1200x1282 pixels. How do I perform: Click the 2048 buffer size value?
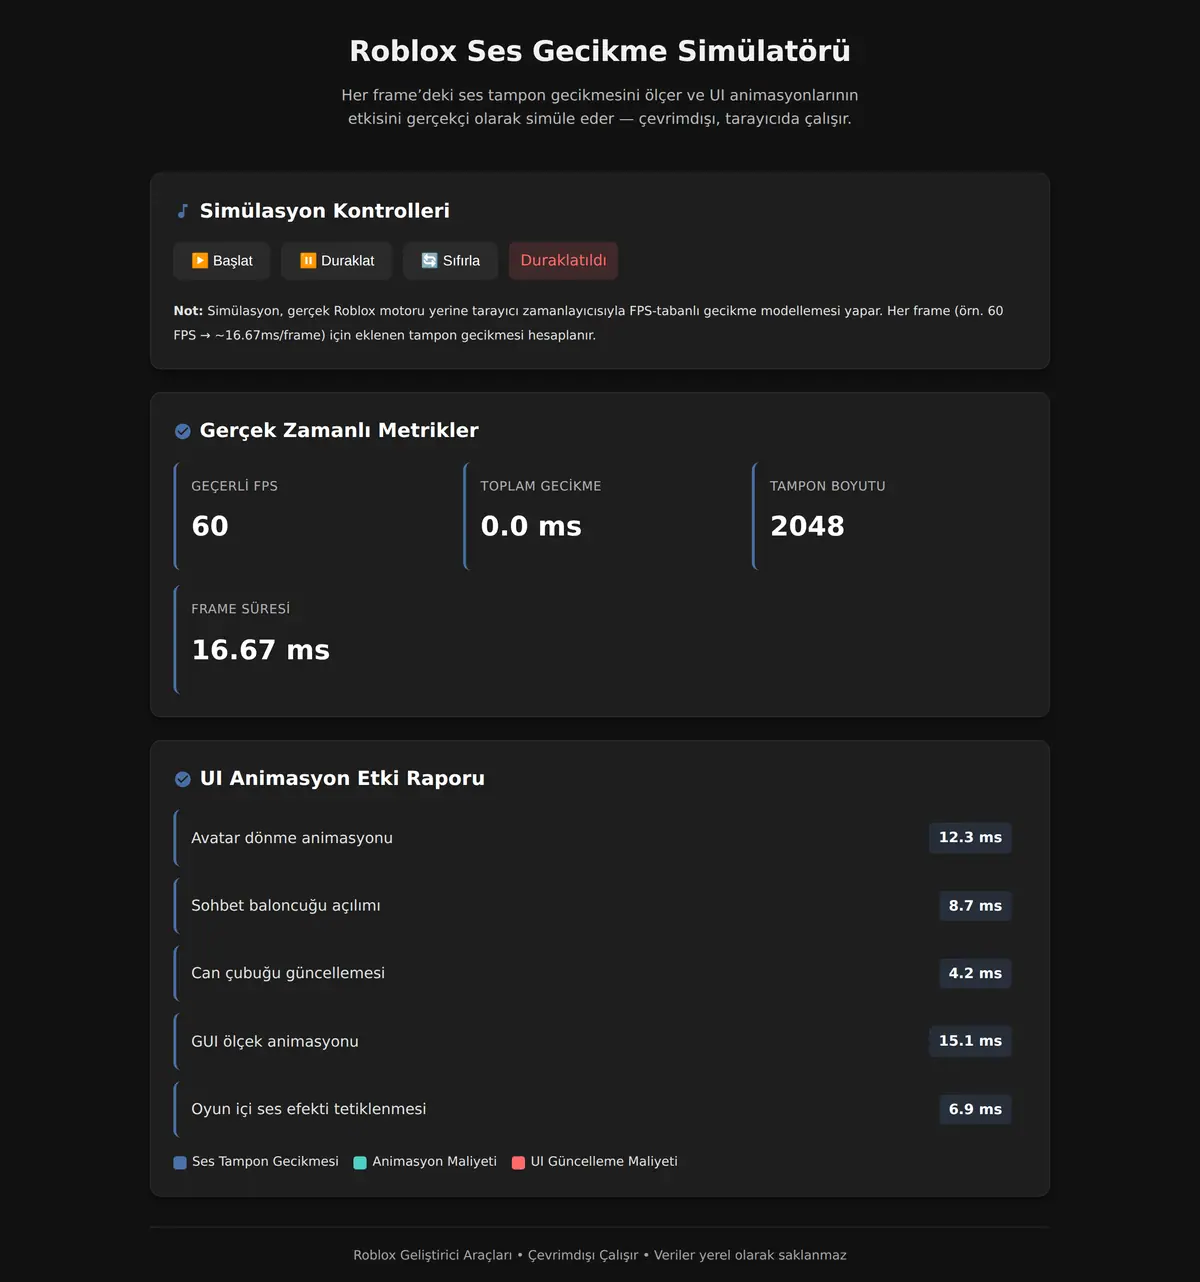click(x=807, y=527)
